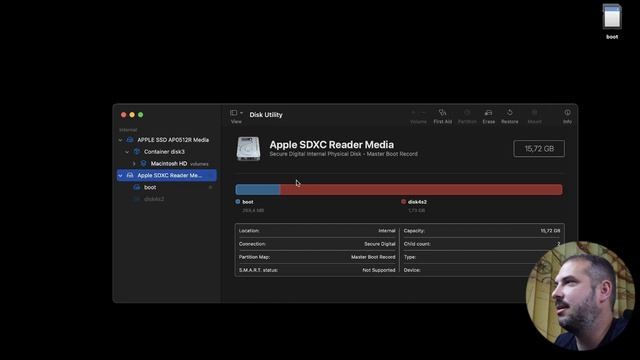The image size is (640, 360).
Task: Click the APPLE SSD disk icon in sidebar
Action: 130,140
